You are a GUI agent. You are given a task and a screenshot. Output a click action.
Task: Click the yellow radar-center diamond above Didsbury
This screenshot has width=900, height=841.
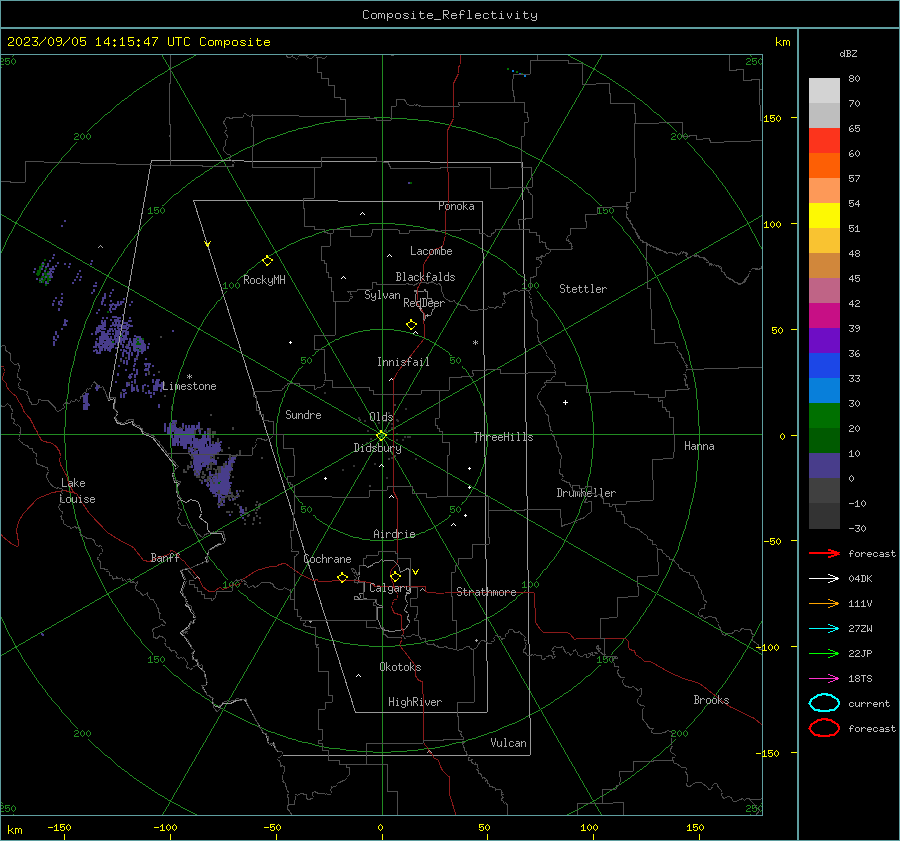coord(381,436)
